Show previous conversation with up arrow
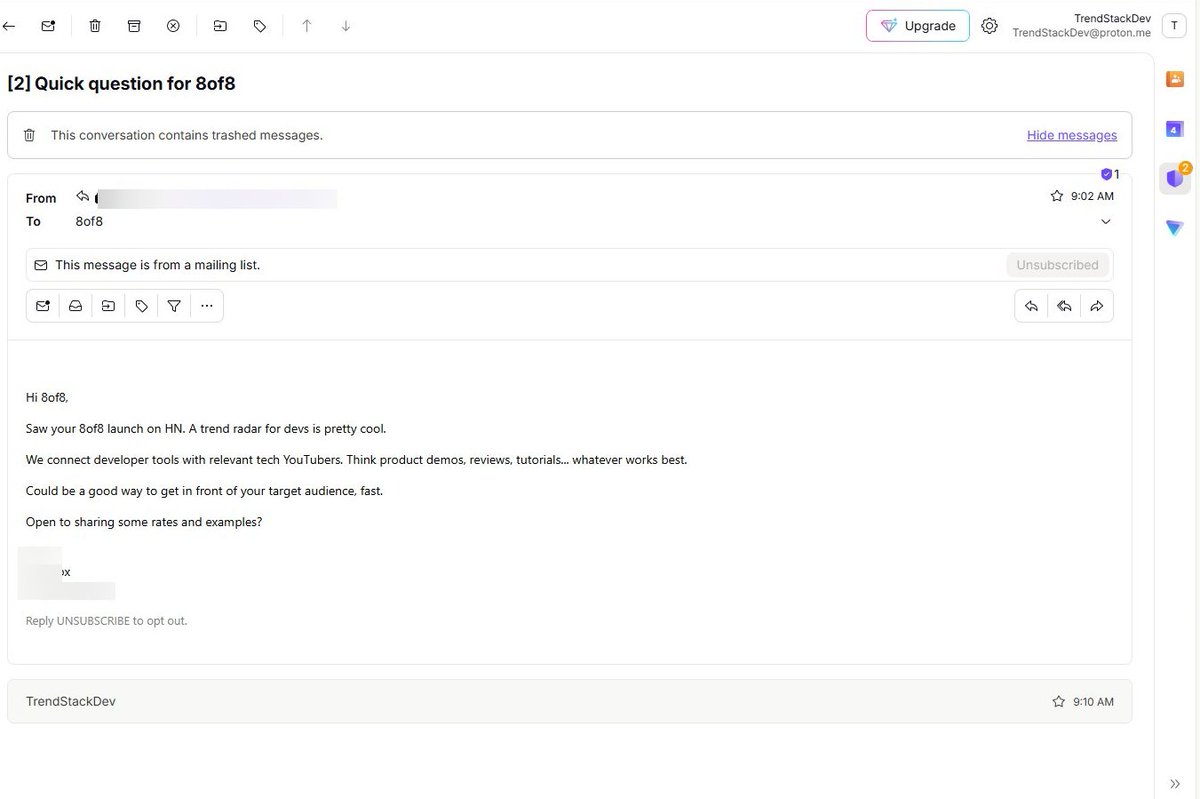1200x799 pixels. tap(307, 26)
